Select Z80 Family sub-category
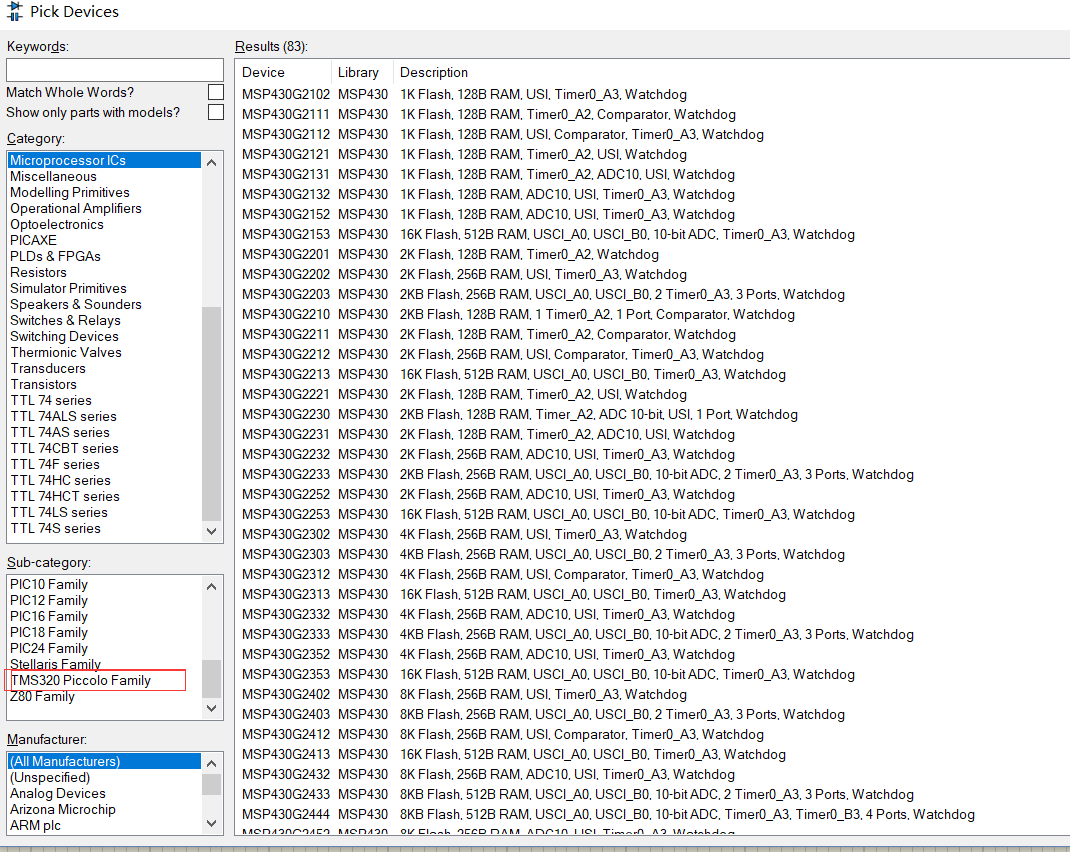The width and height of the screenshot is (1070, 852). point(42,696)
